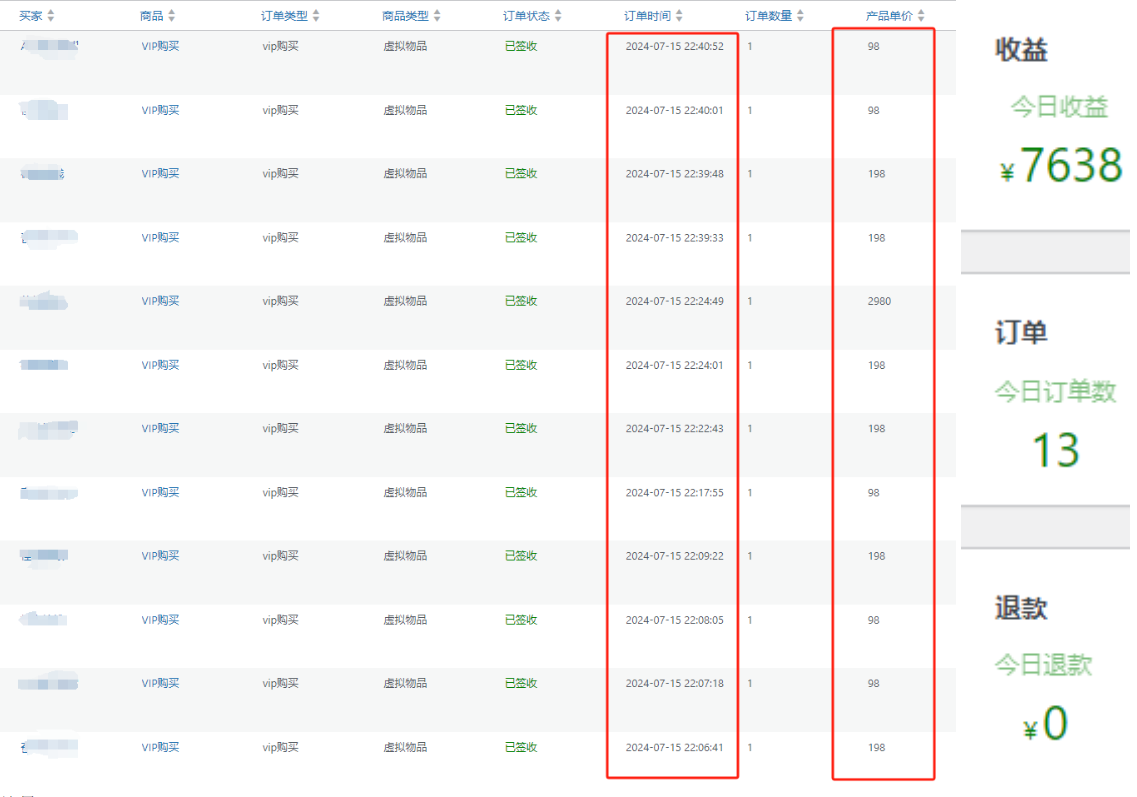
Task: Open VIP购买 link in the 22:24:49 order row
Action: (160, 301)
